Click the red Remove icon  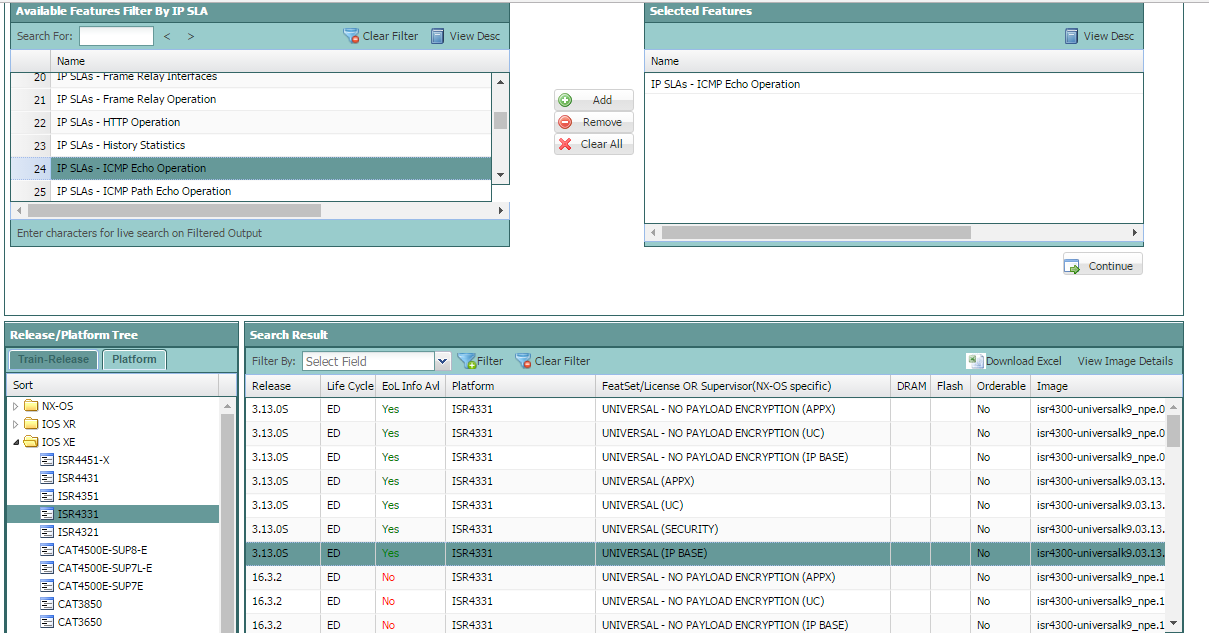tap(565, 122)
